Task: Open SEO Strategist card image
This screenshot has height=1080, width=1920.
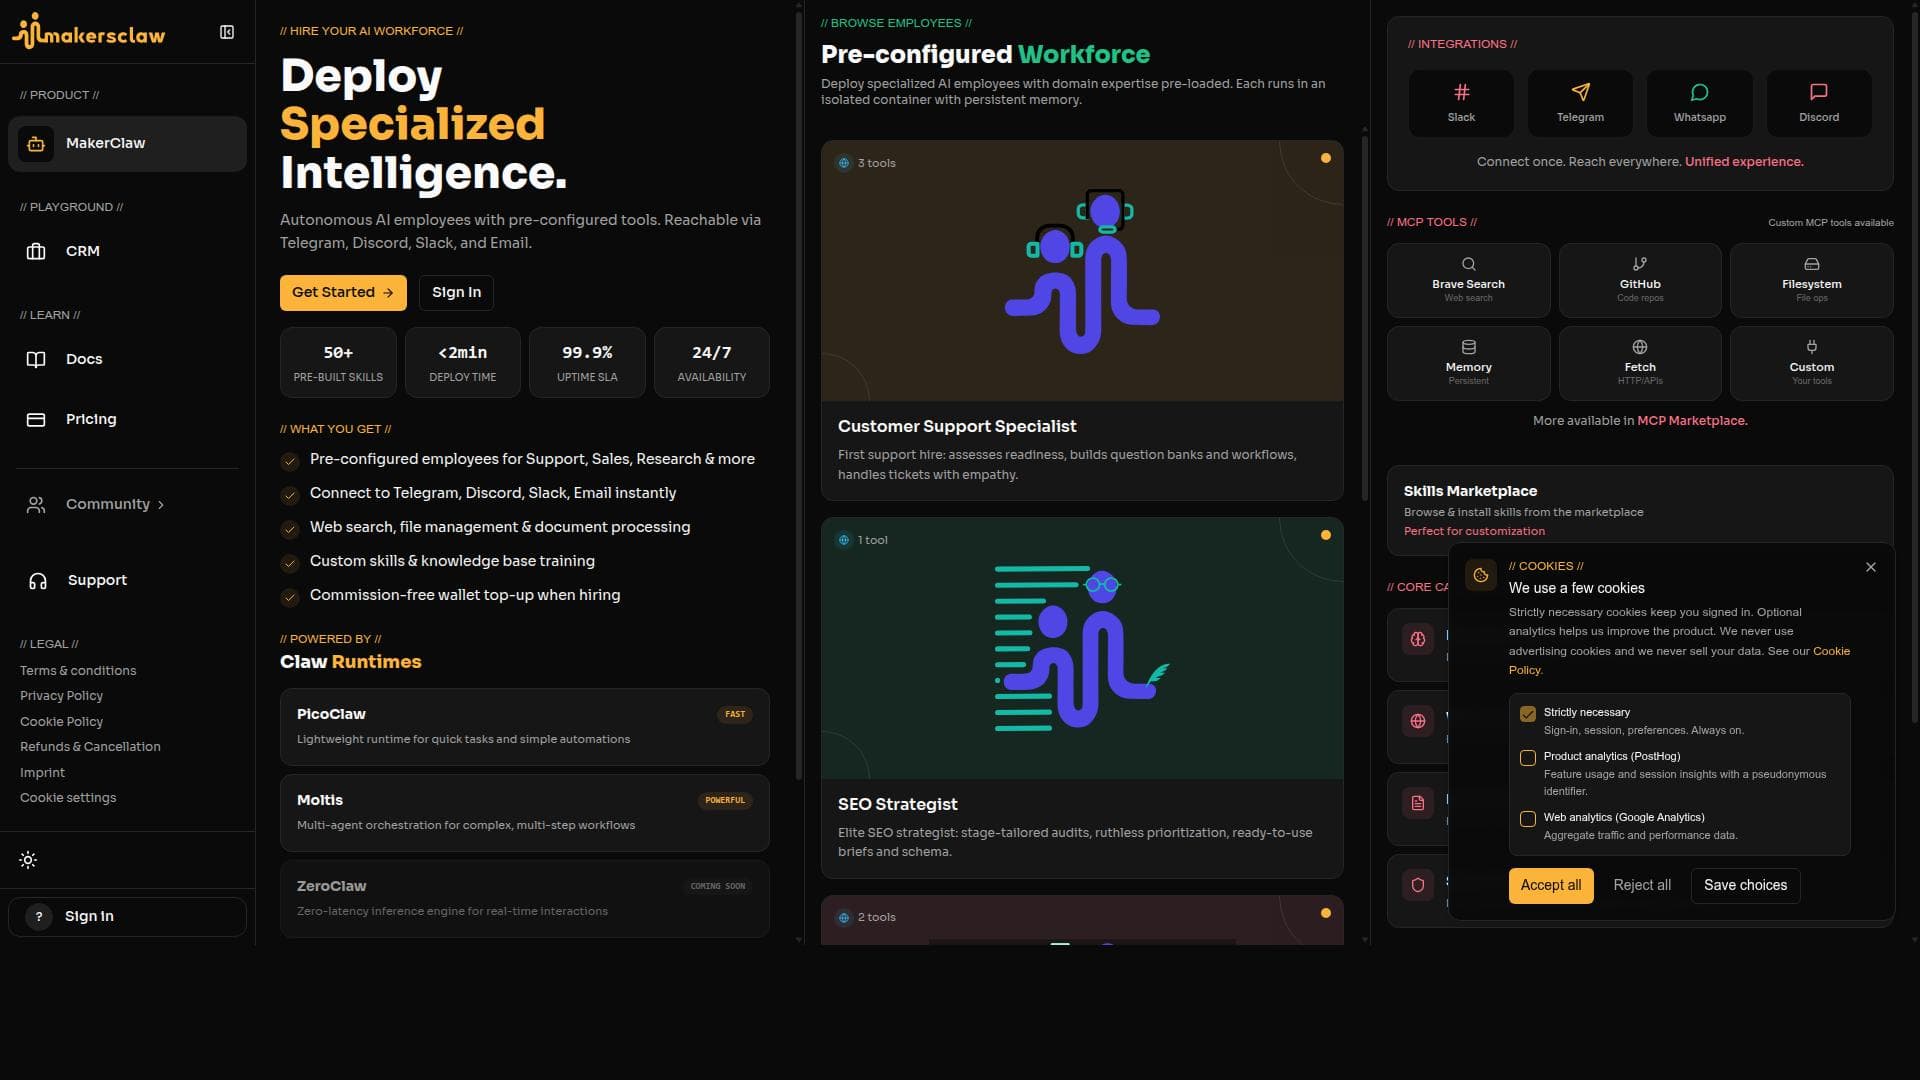Action: coord(1082,648)
